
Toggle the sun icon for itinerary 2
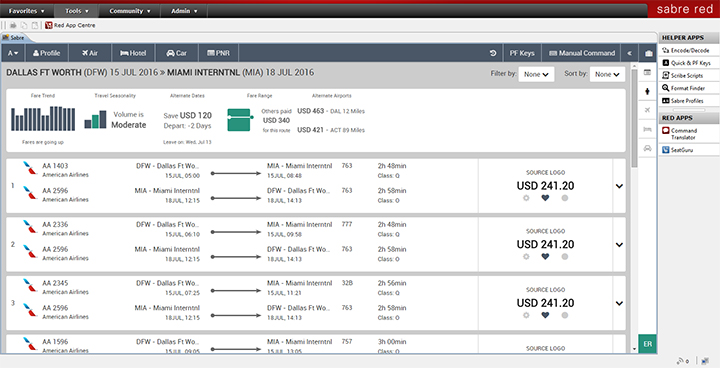(x=526, y=257)
